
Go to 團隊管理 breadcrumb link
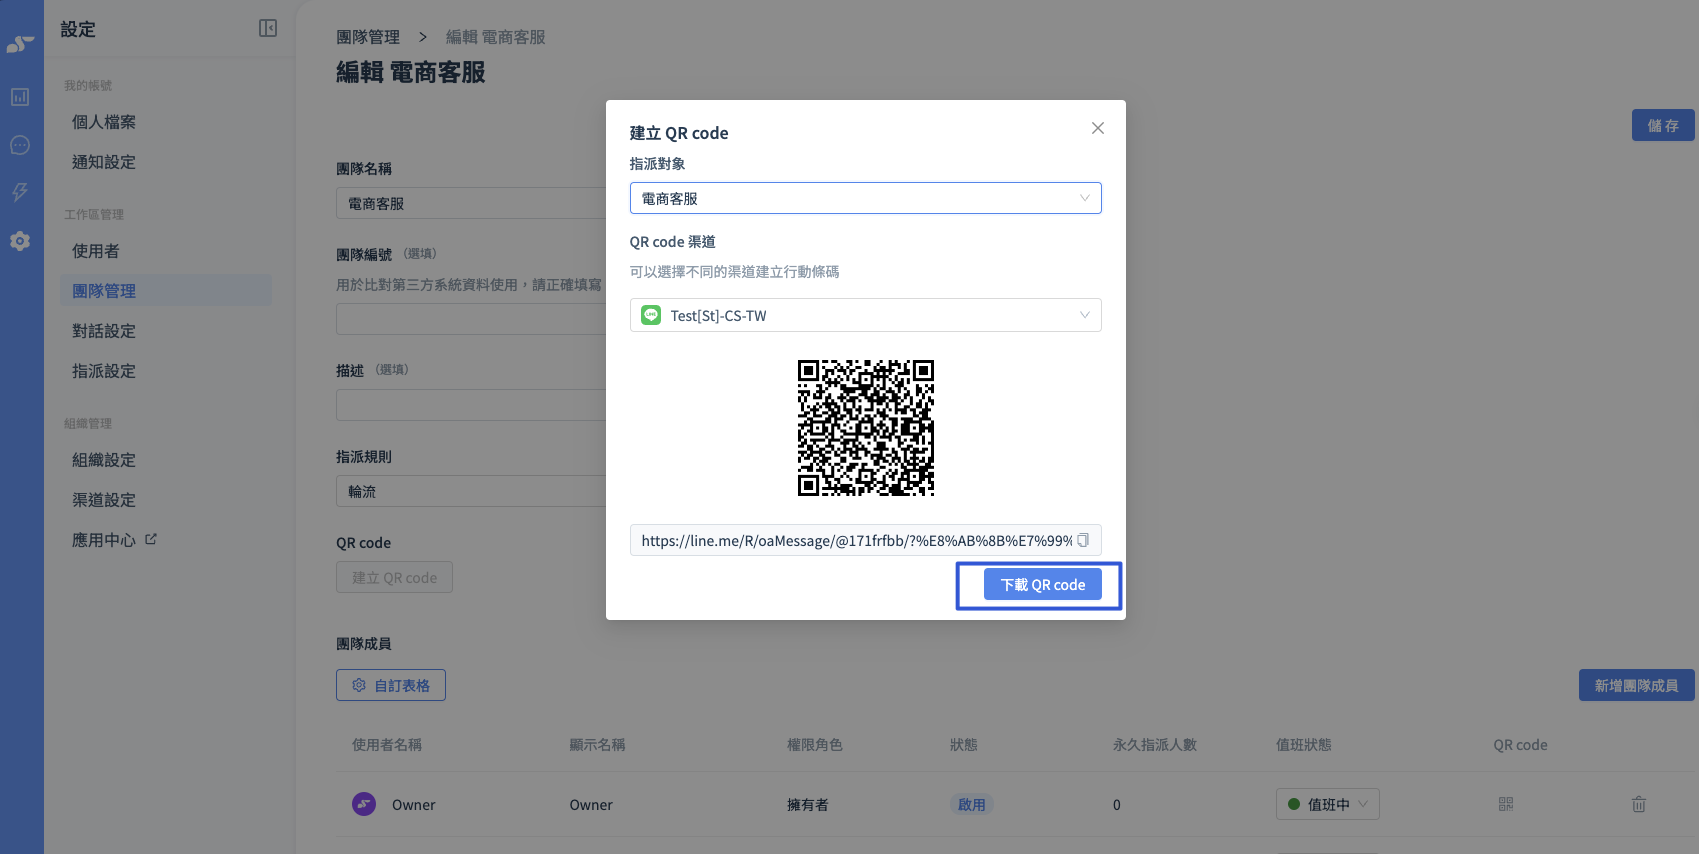pyautogui.click(x=368, y=37)
